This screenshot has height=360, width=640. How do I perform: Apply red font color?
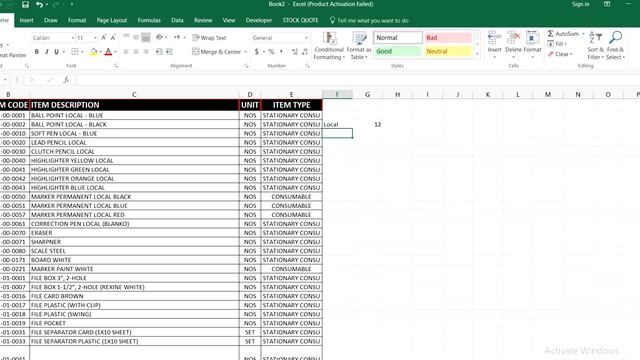pos(108,52)
